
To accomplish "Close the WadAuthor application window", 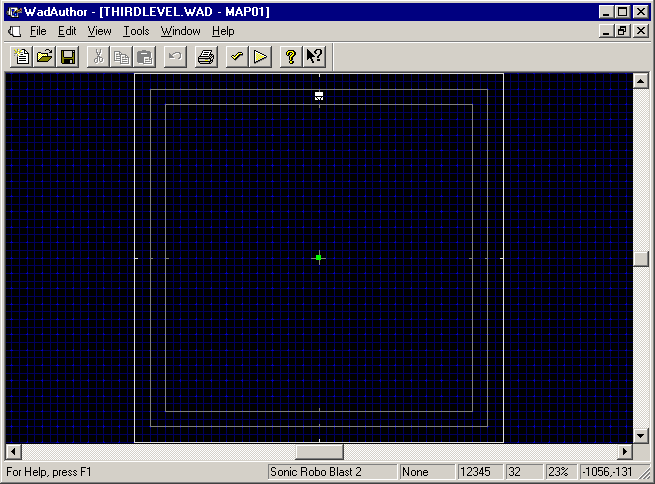I will [x=641, y=12].
